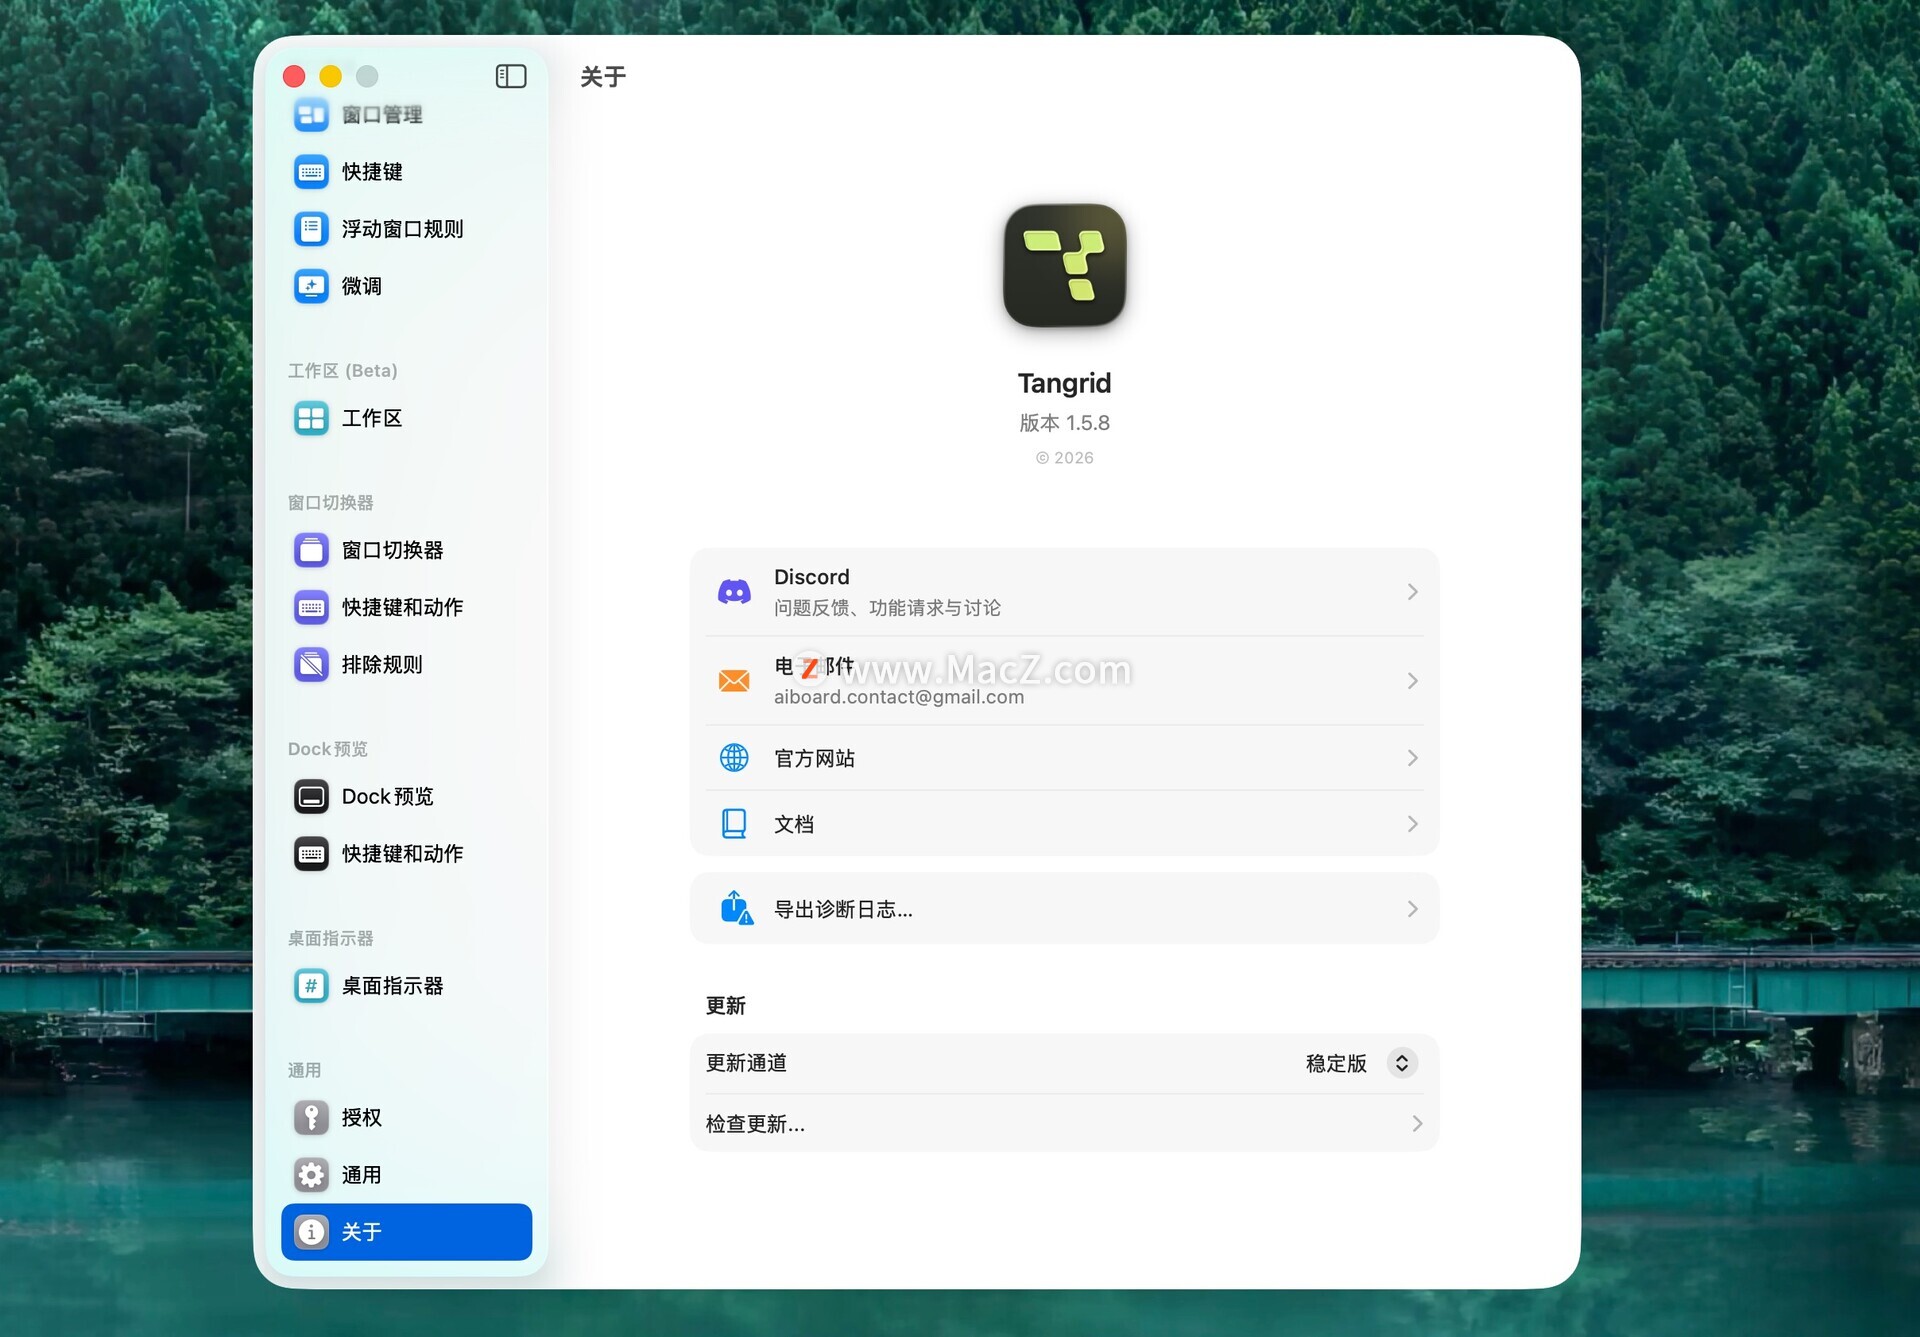This screenshot has width=1920, height=1337.
Task: Click the 关于 title at the top
Action: click(x=603, y=77)
